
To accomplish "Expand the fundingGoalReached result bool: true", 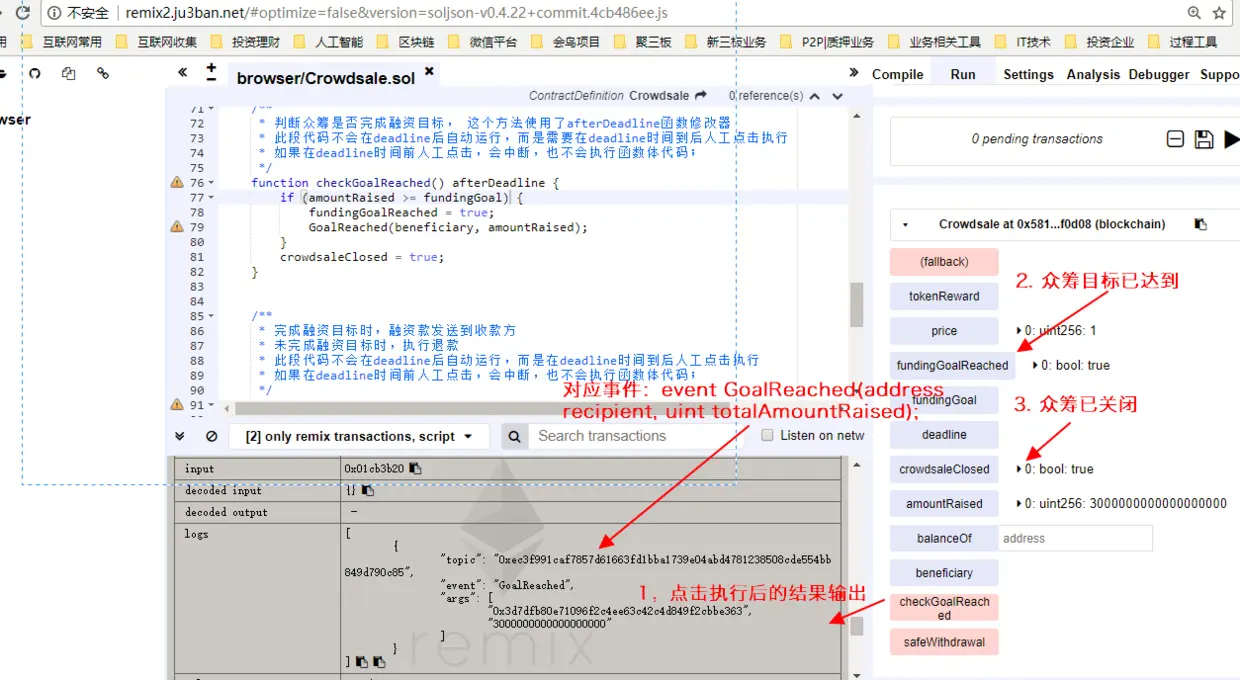I will click(1035, 366).
